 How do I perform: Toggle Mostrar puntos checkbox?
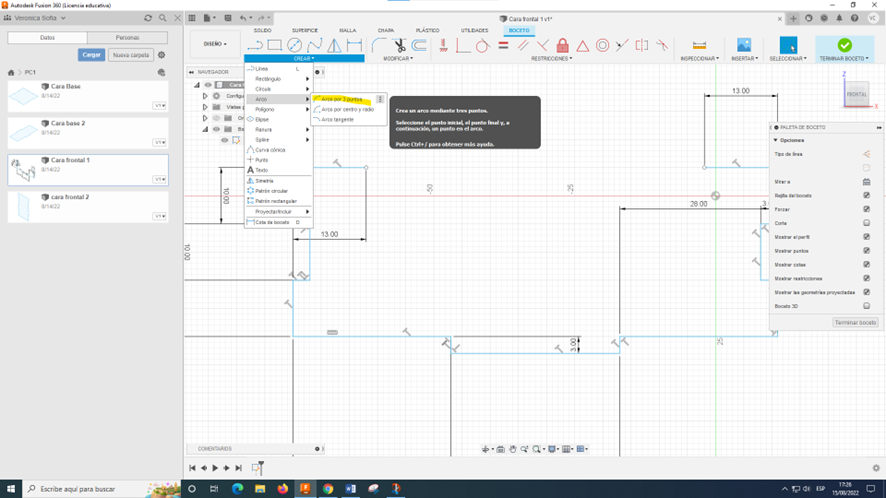click(866, 251)
